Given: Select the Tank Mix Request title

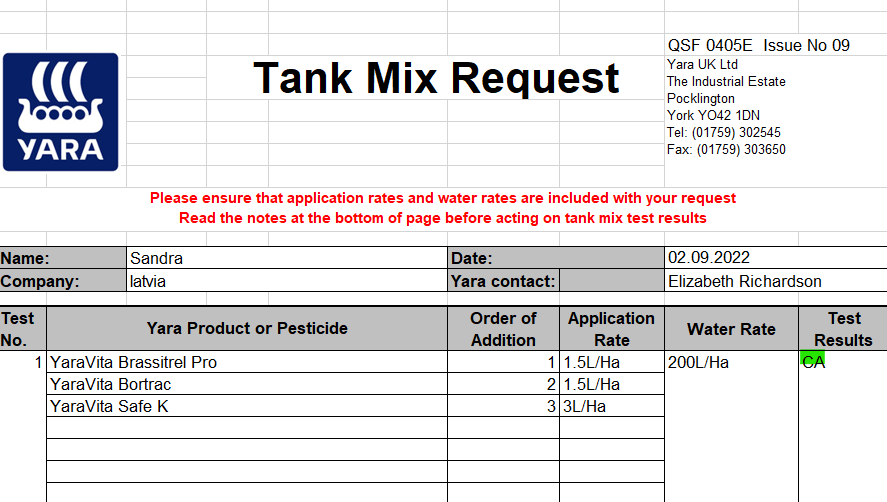Looking at the screenshot, I should pyautogui.click(x=436, y=78).
